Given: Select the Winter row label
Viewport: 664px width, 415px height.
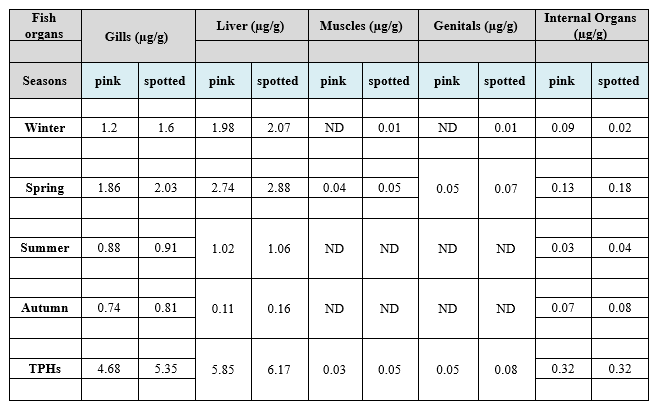Looking at the screenshot, I should [x=44, y=128].
